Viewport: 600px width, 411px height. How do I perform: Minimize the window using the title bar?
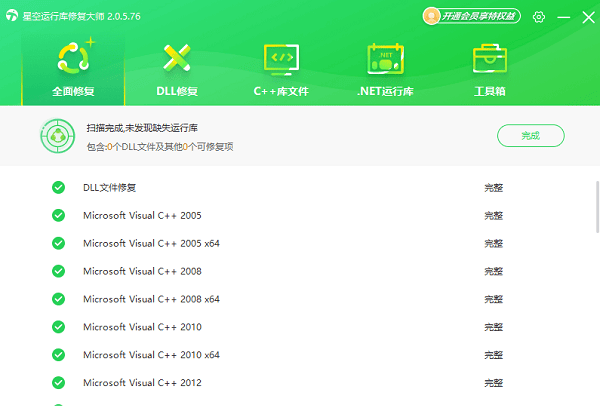pyautogui.click(x=565, y=17)
